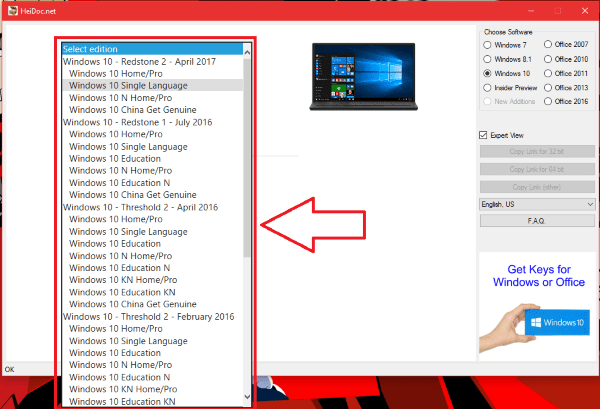Choose China Get Genuine under Redstone 2

pos(152,110)
